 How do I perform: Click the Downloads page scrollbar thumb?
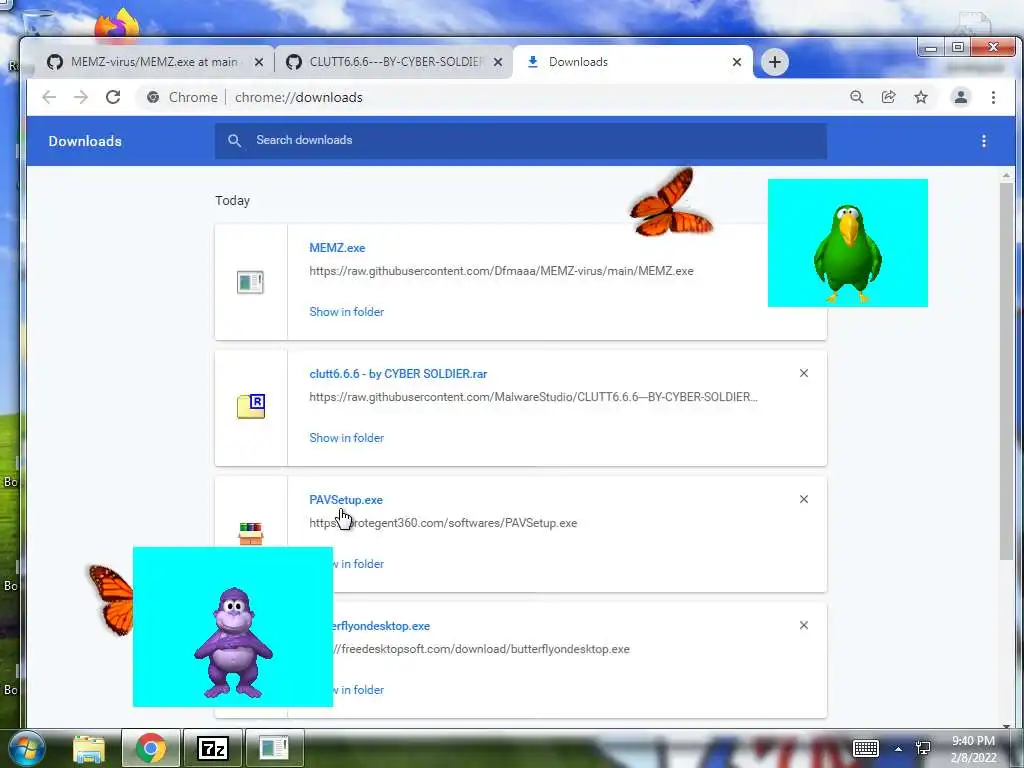(1006, 371)
